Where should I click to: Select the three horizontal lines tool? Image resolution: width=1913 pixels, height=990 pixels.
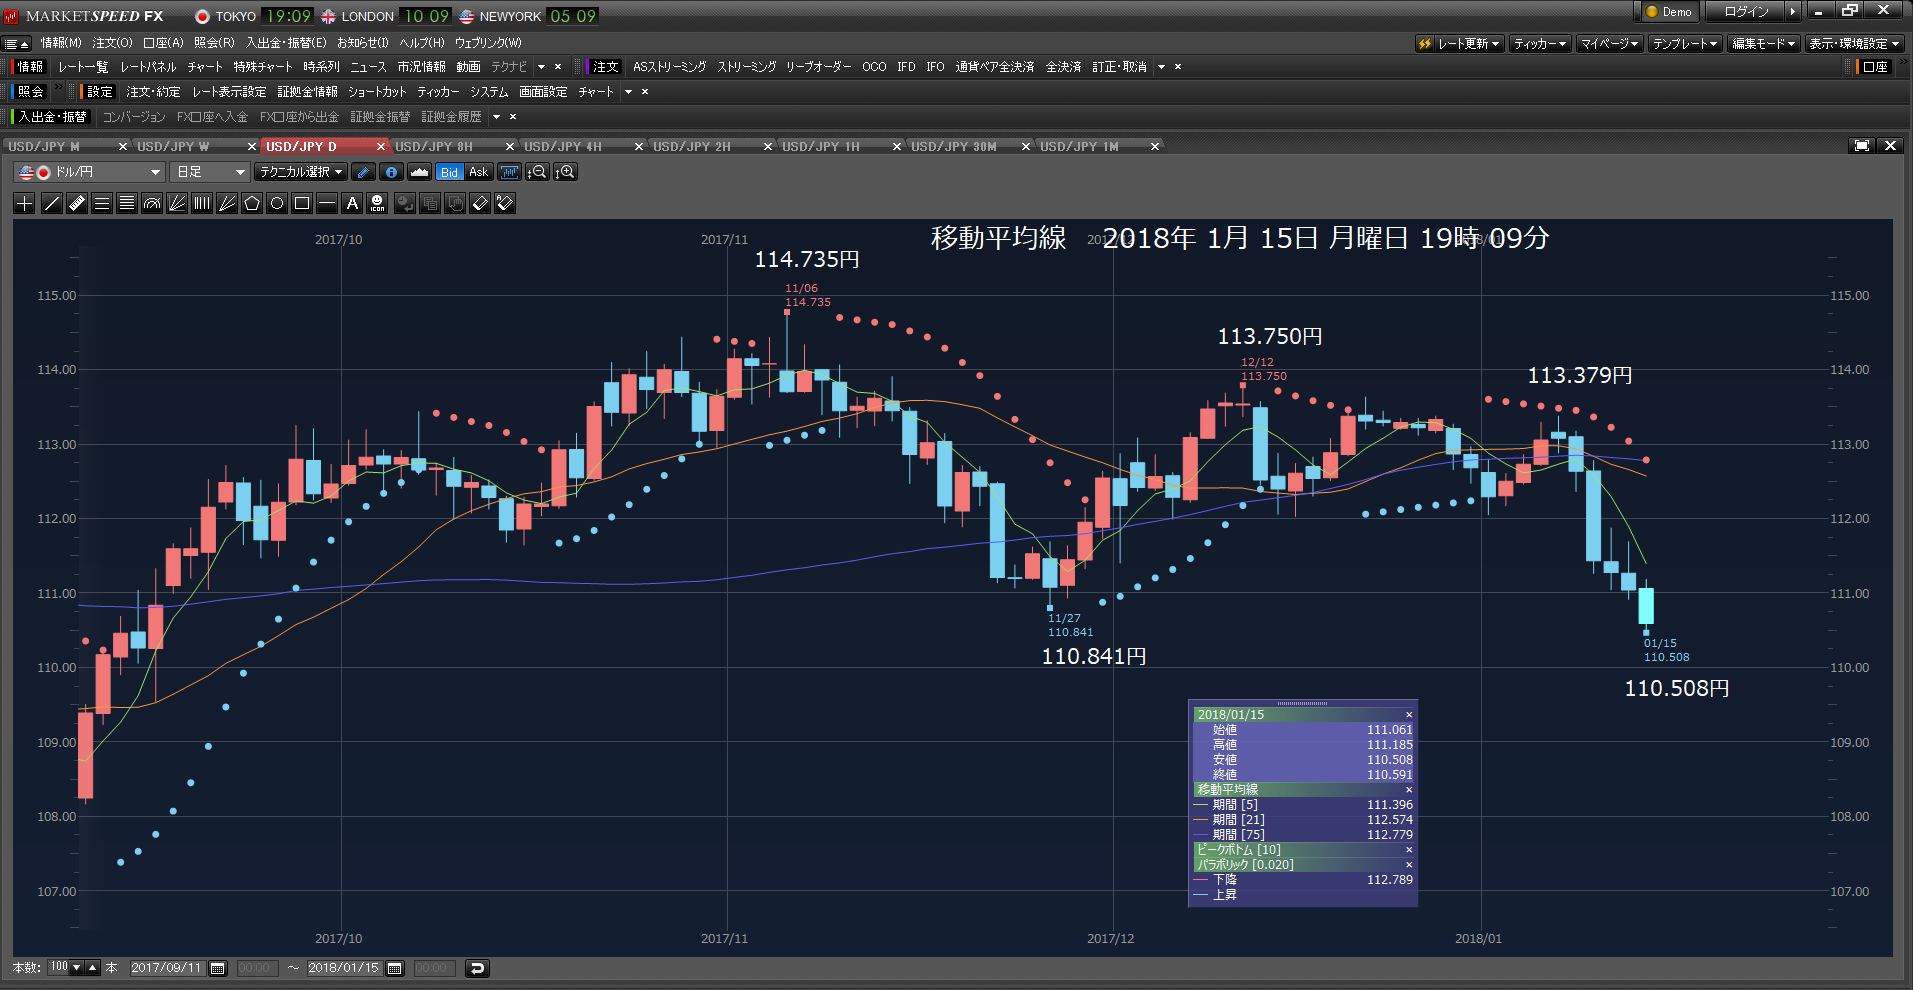tap(101, 203)
